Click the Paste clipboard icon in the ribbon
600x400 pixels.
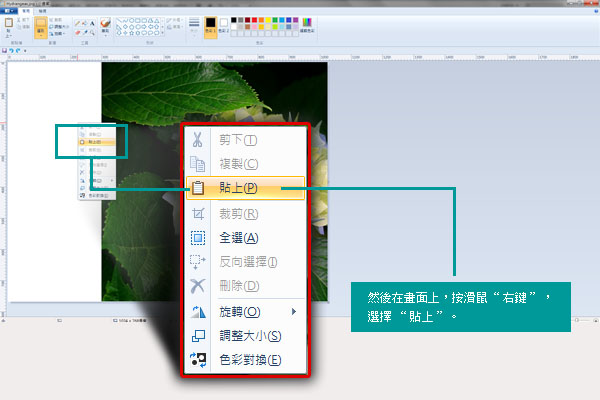tap(8, 23)
